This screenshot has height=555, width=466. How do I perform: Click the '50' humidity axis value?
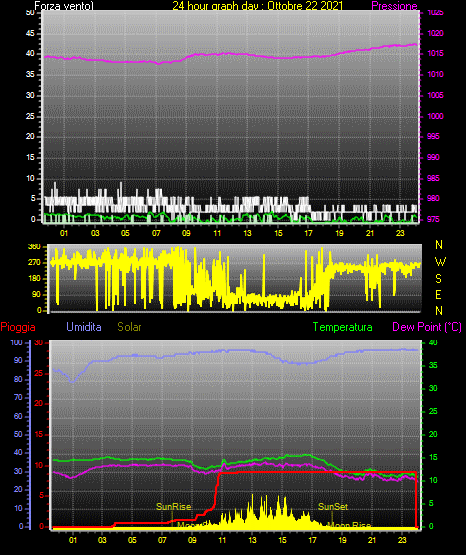(18, 434)
